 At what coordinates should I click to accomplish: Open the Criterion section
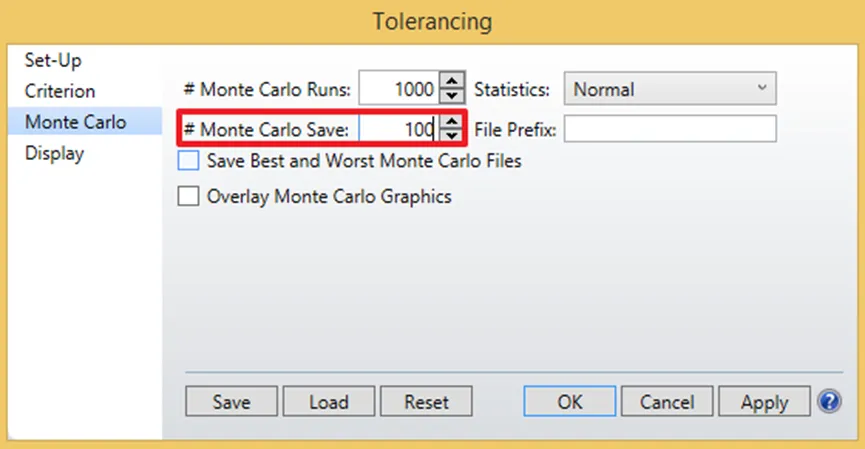pos(60,91)
